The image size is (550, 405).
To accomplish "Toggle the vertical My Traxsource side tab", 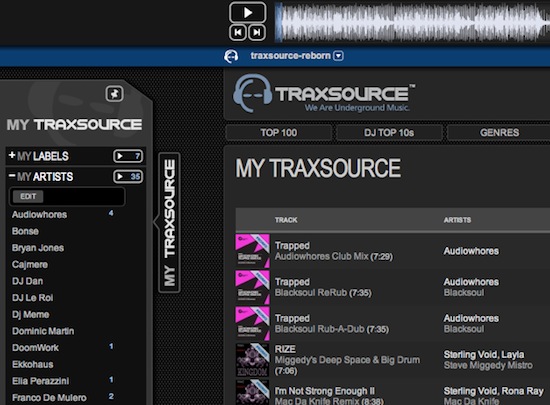I will tap(169, 223).
